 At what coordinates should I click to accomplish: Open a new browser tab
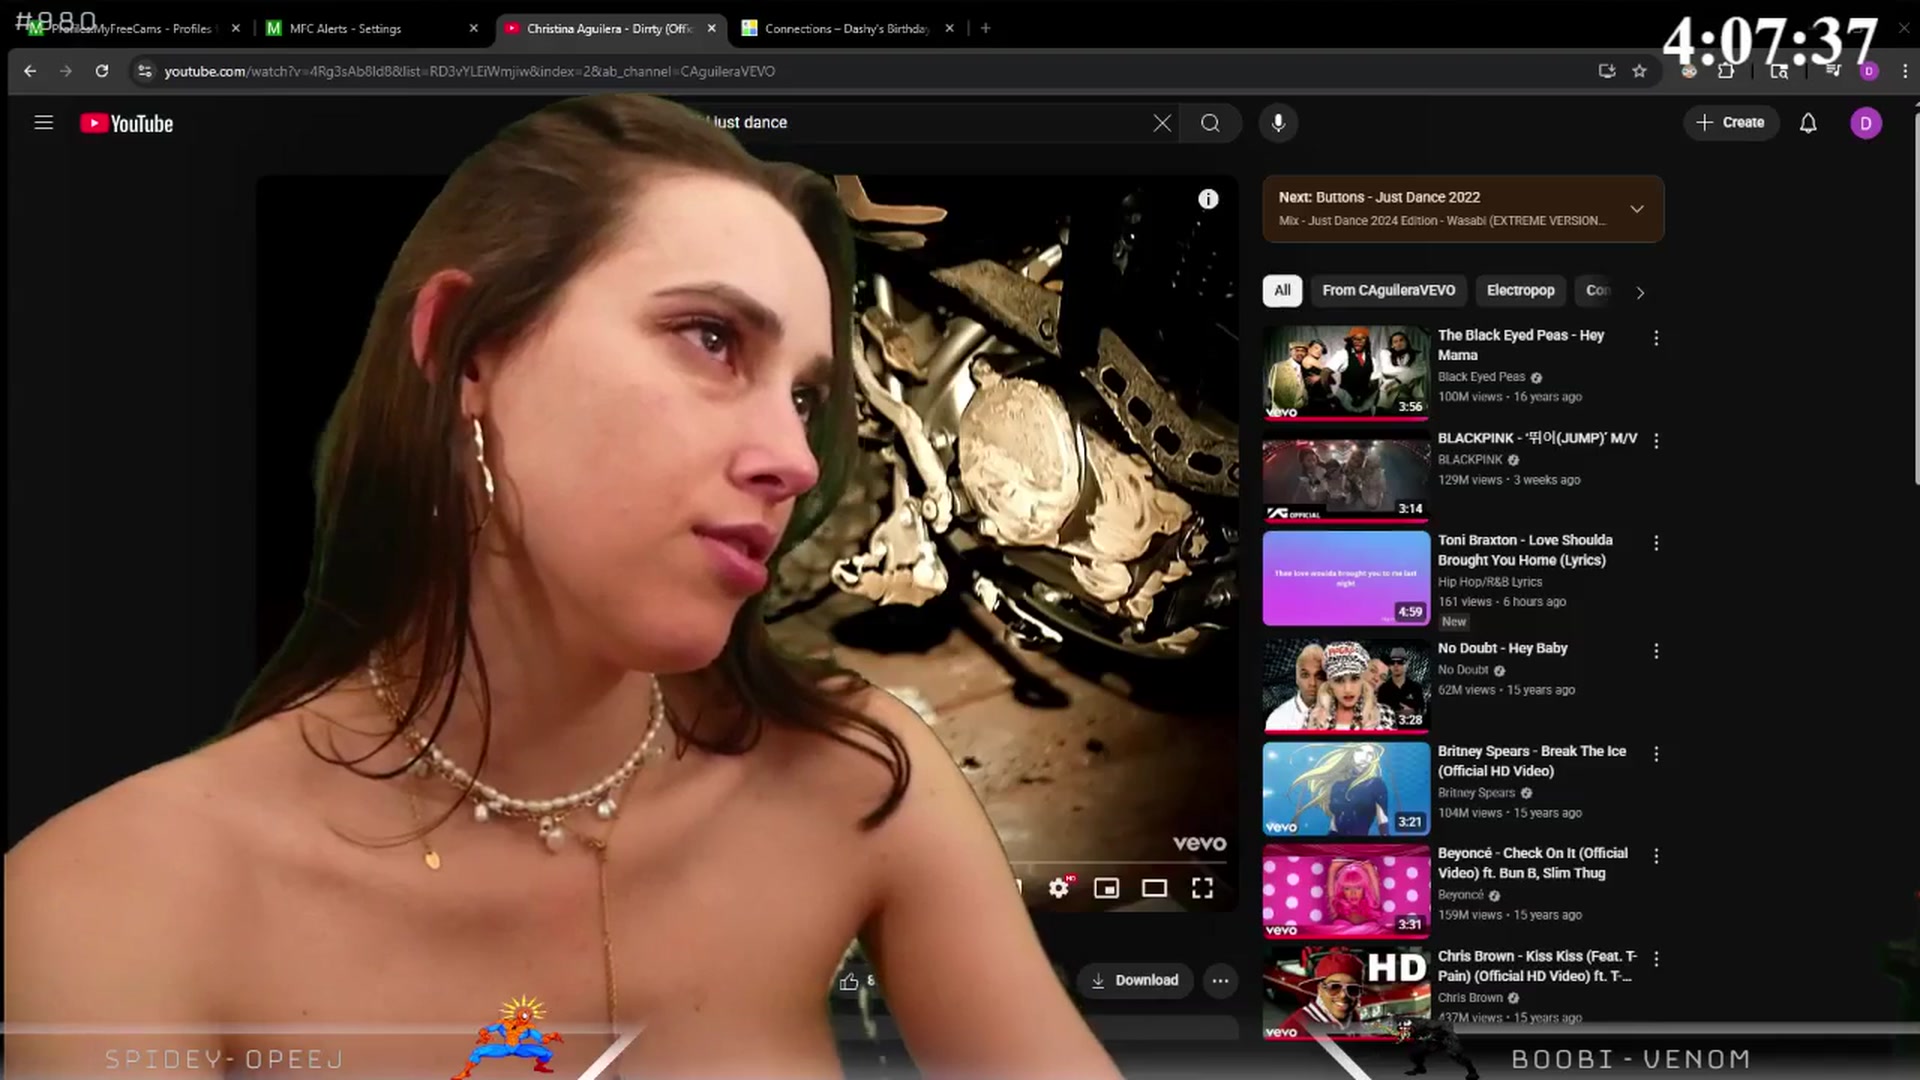[x=985, y=29]
